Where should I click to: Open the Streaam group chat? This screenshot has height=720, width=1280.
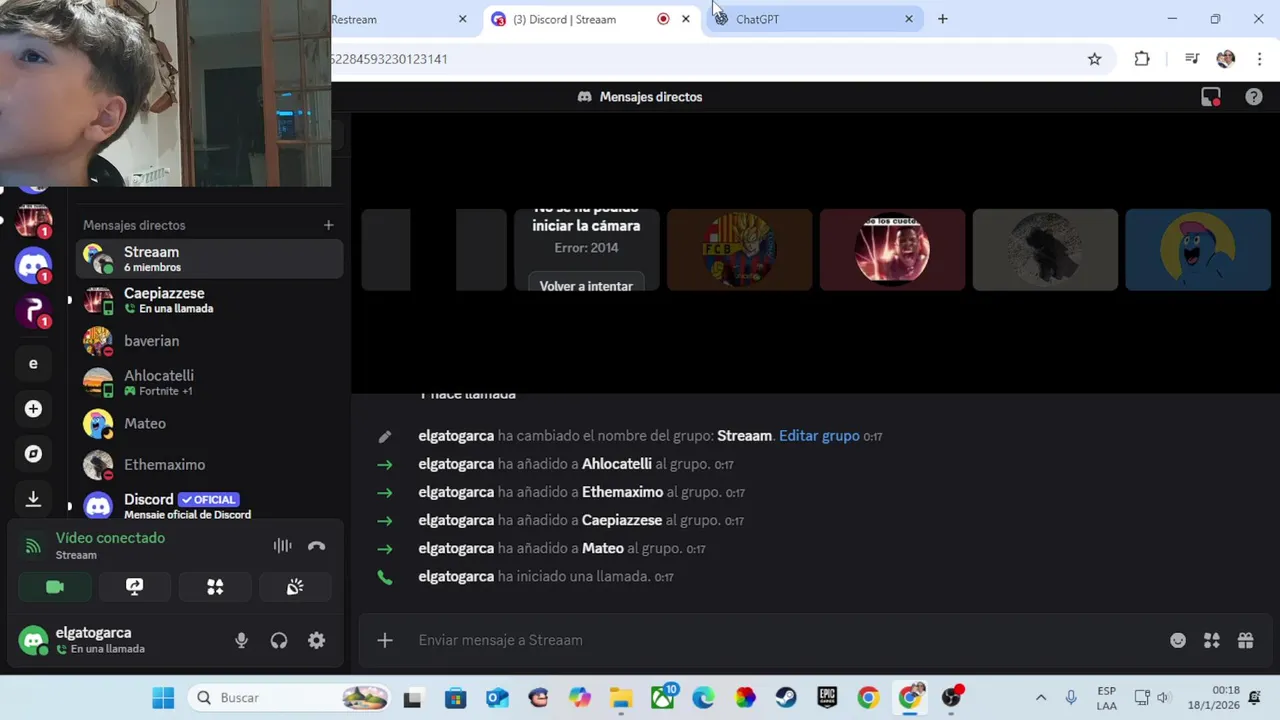point(210,259)
